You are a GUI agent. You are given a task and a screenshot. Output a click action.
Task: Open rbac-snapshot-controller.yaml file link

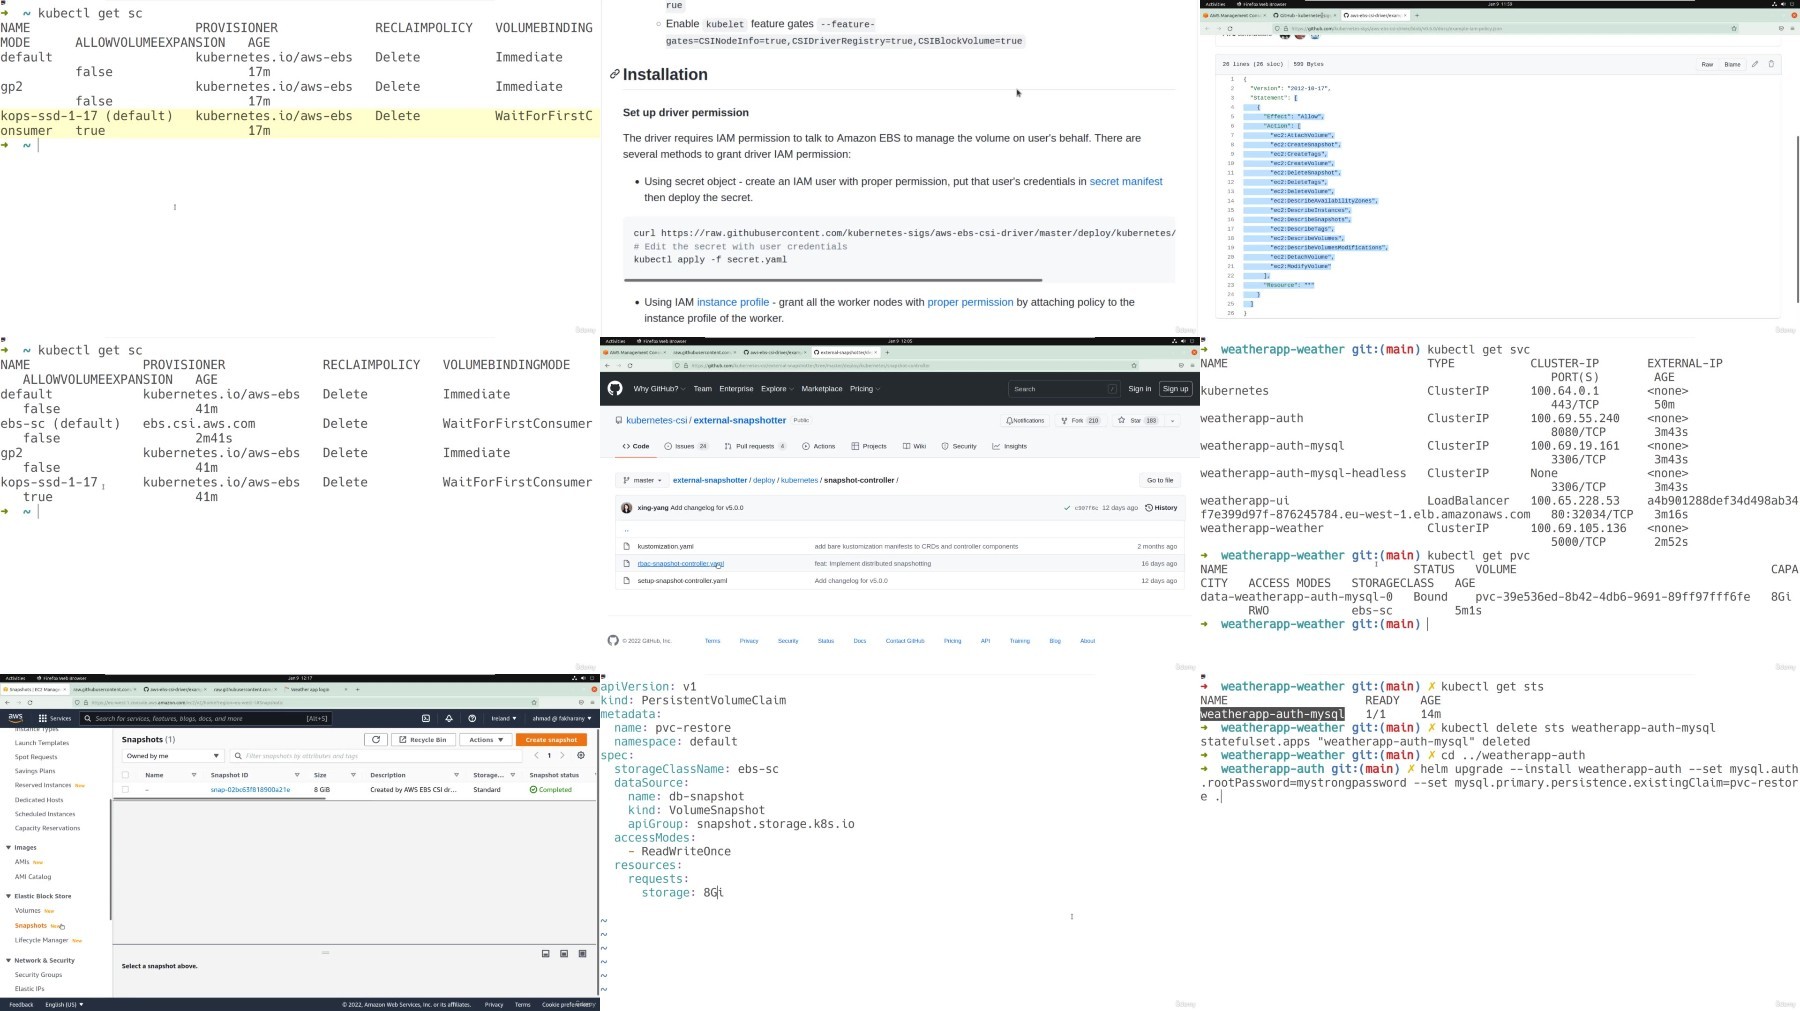pos(680,564)
